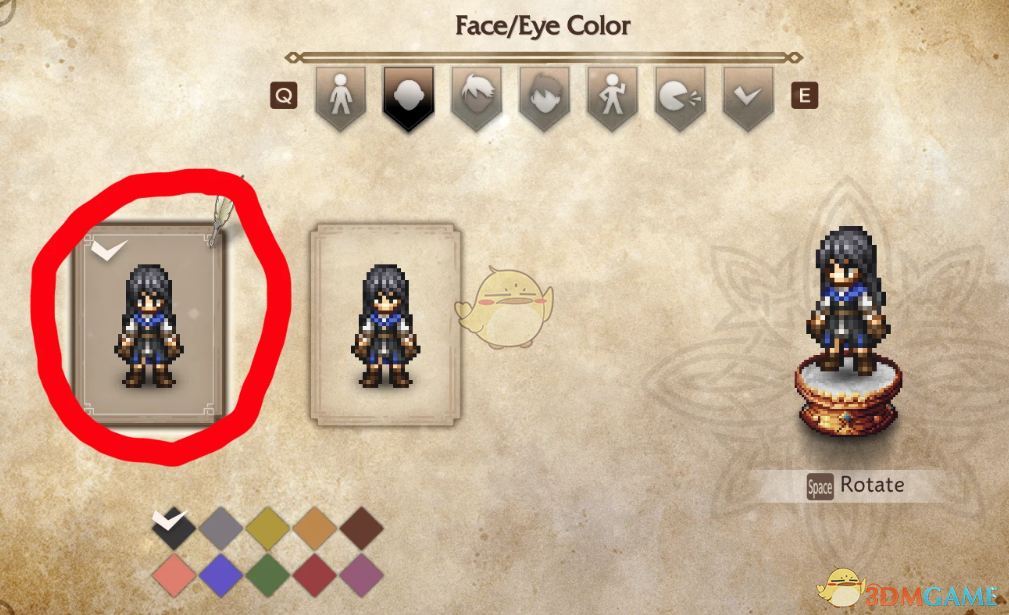Open the body type tab icon
Screen dimensions: 1009x615
[340, 98]
